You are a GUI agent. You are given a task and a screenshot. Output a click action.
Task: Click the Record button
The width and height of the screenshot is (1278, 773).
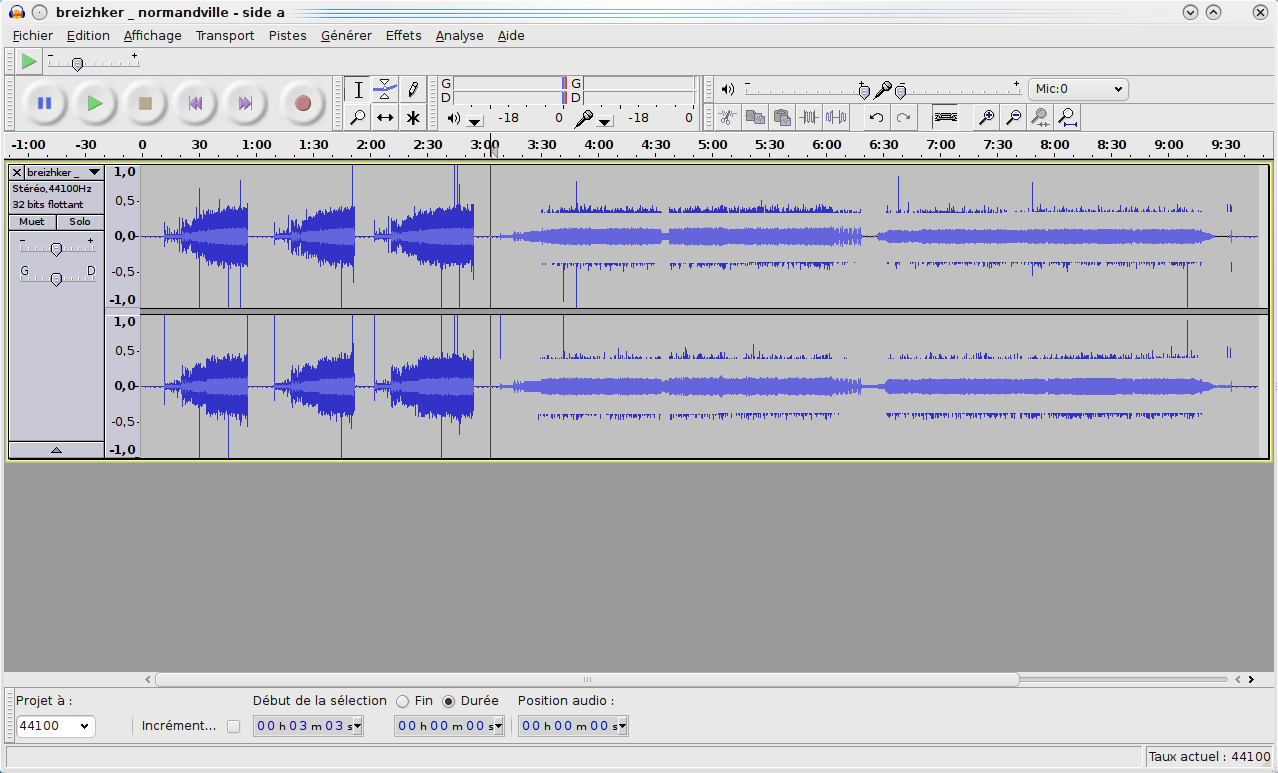click(302, 103)
